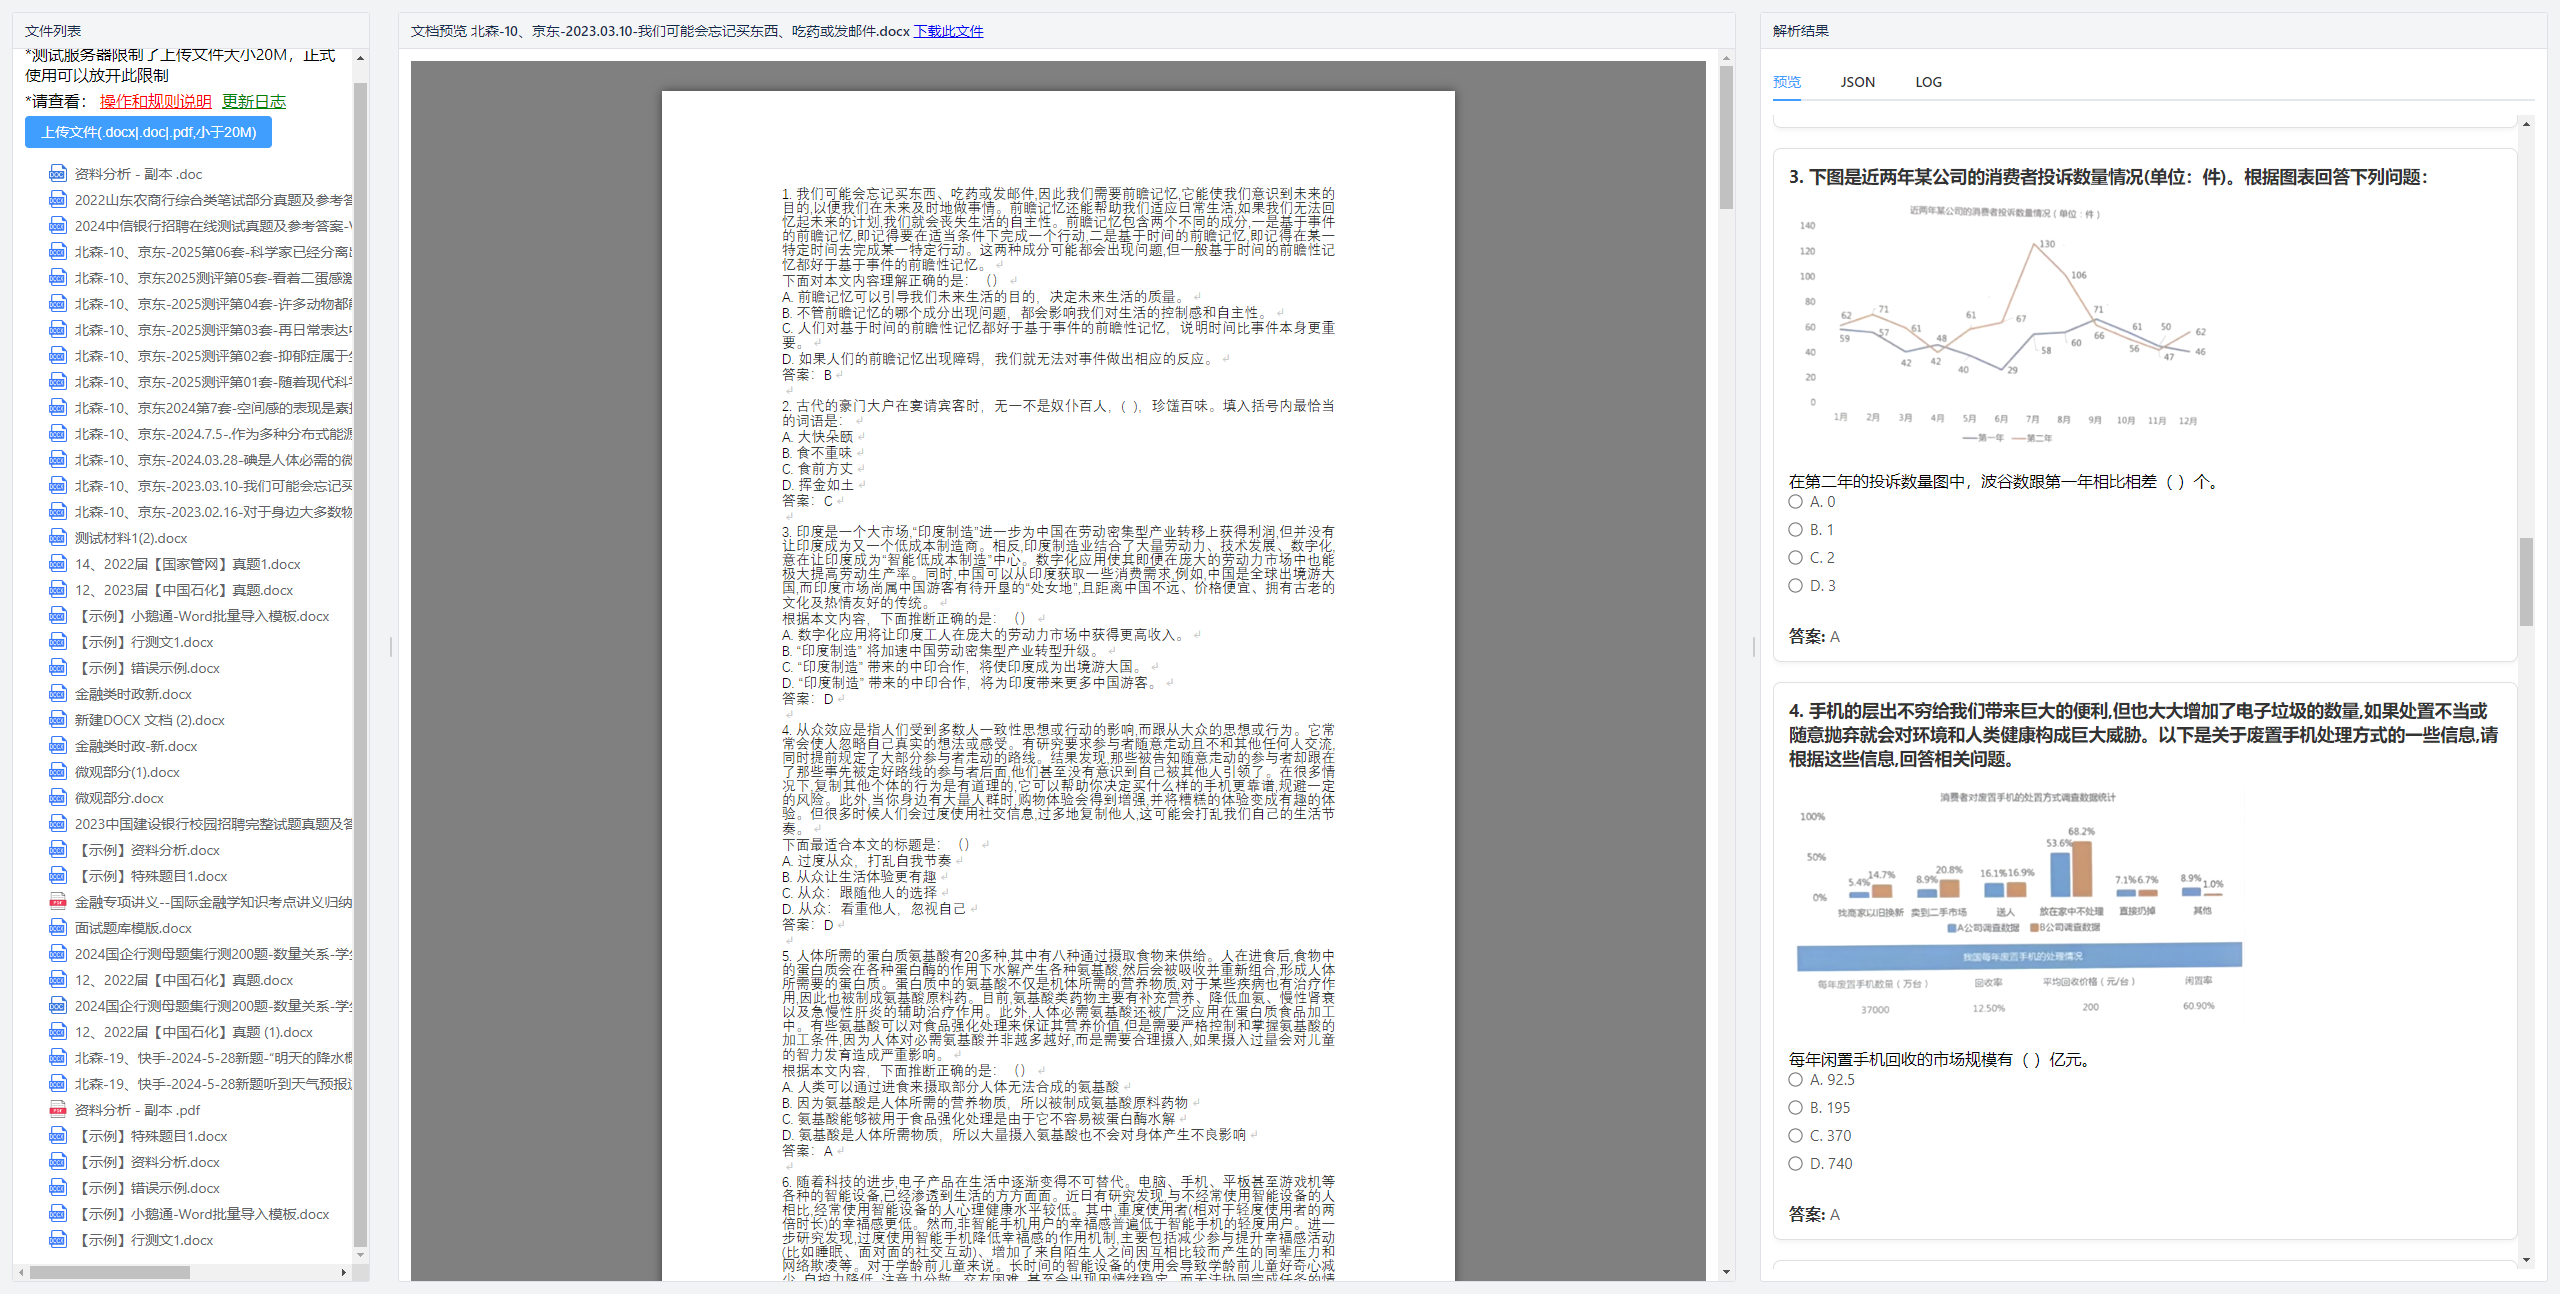The height and width of the screenshot is (1294, 2560).
Task: Choose option D. 740 in question 4
Action: pyautogui.click(x=1795, y=1164)
